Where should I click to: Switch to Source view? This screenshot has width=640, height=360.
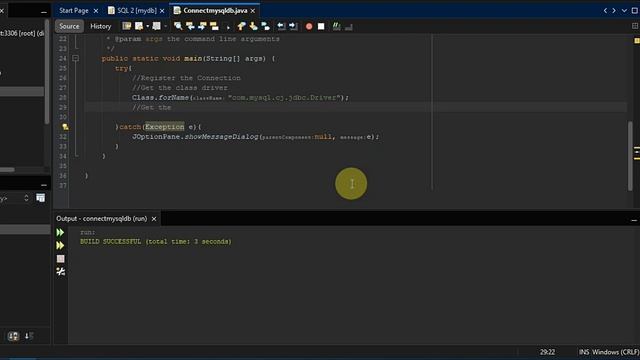coord(69,26)
